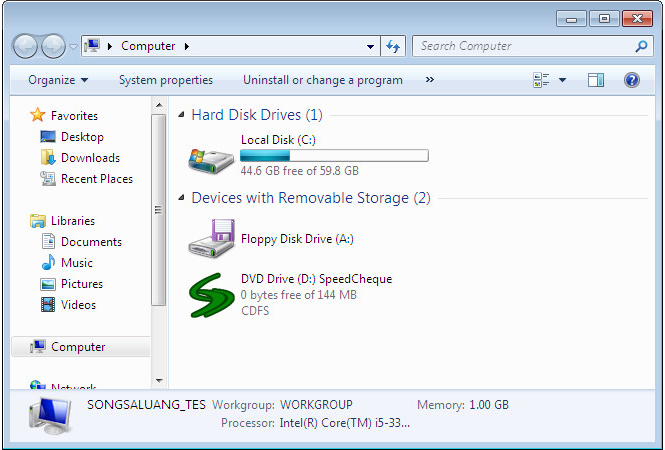Click the WORKGROUP value in details pane
The height and width of the screenshot is (450, 665).
point(316,405)
